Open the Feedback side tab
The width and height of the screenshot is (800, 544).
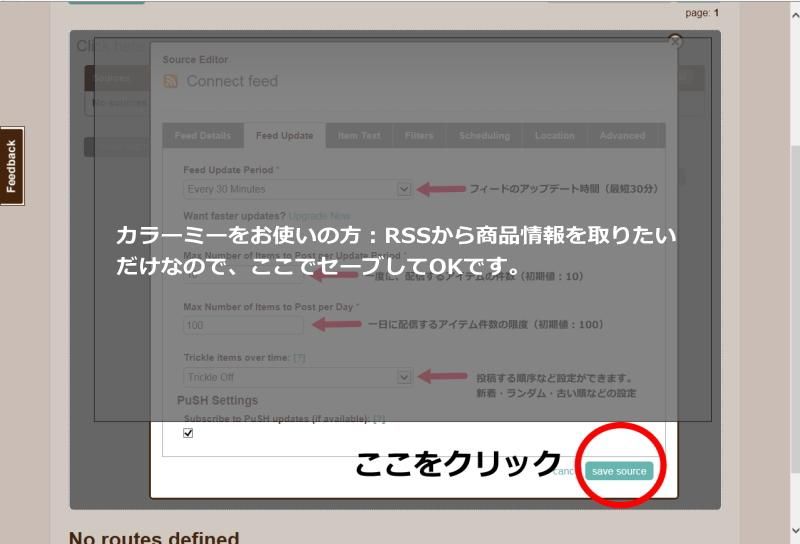click(12, 166)
